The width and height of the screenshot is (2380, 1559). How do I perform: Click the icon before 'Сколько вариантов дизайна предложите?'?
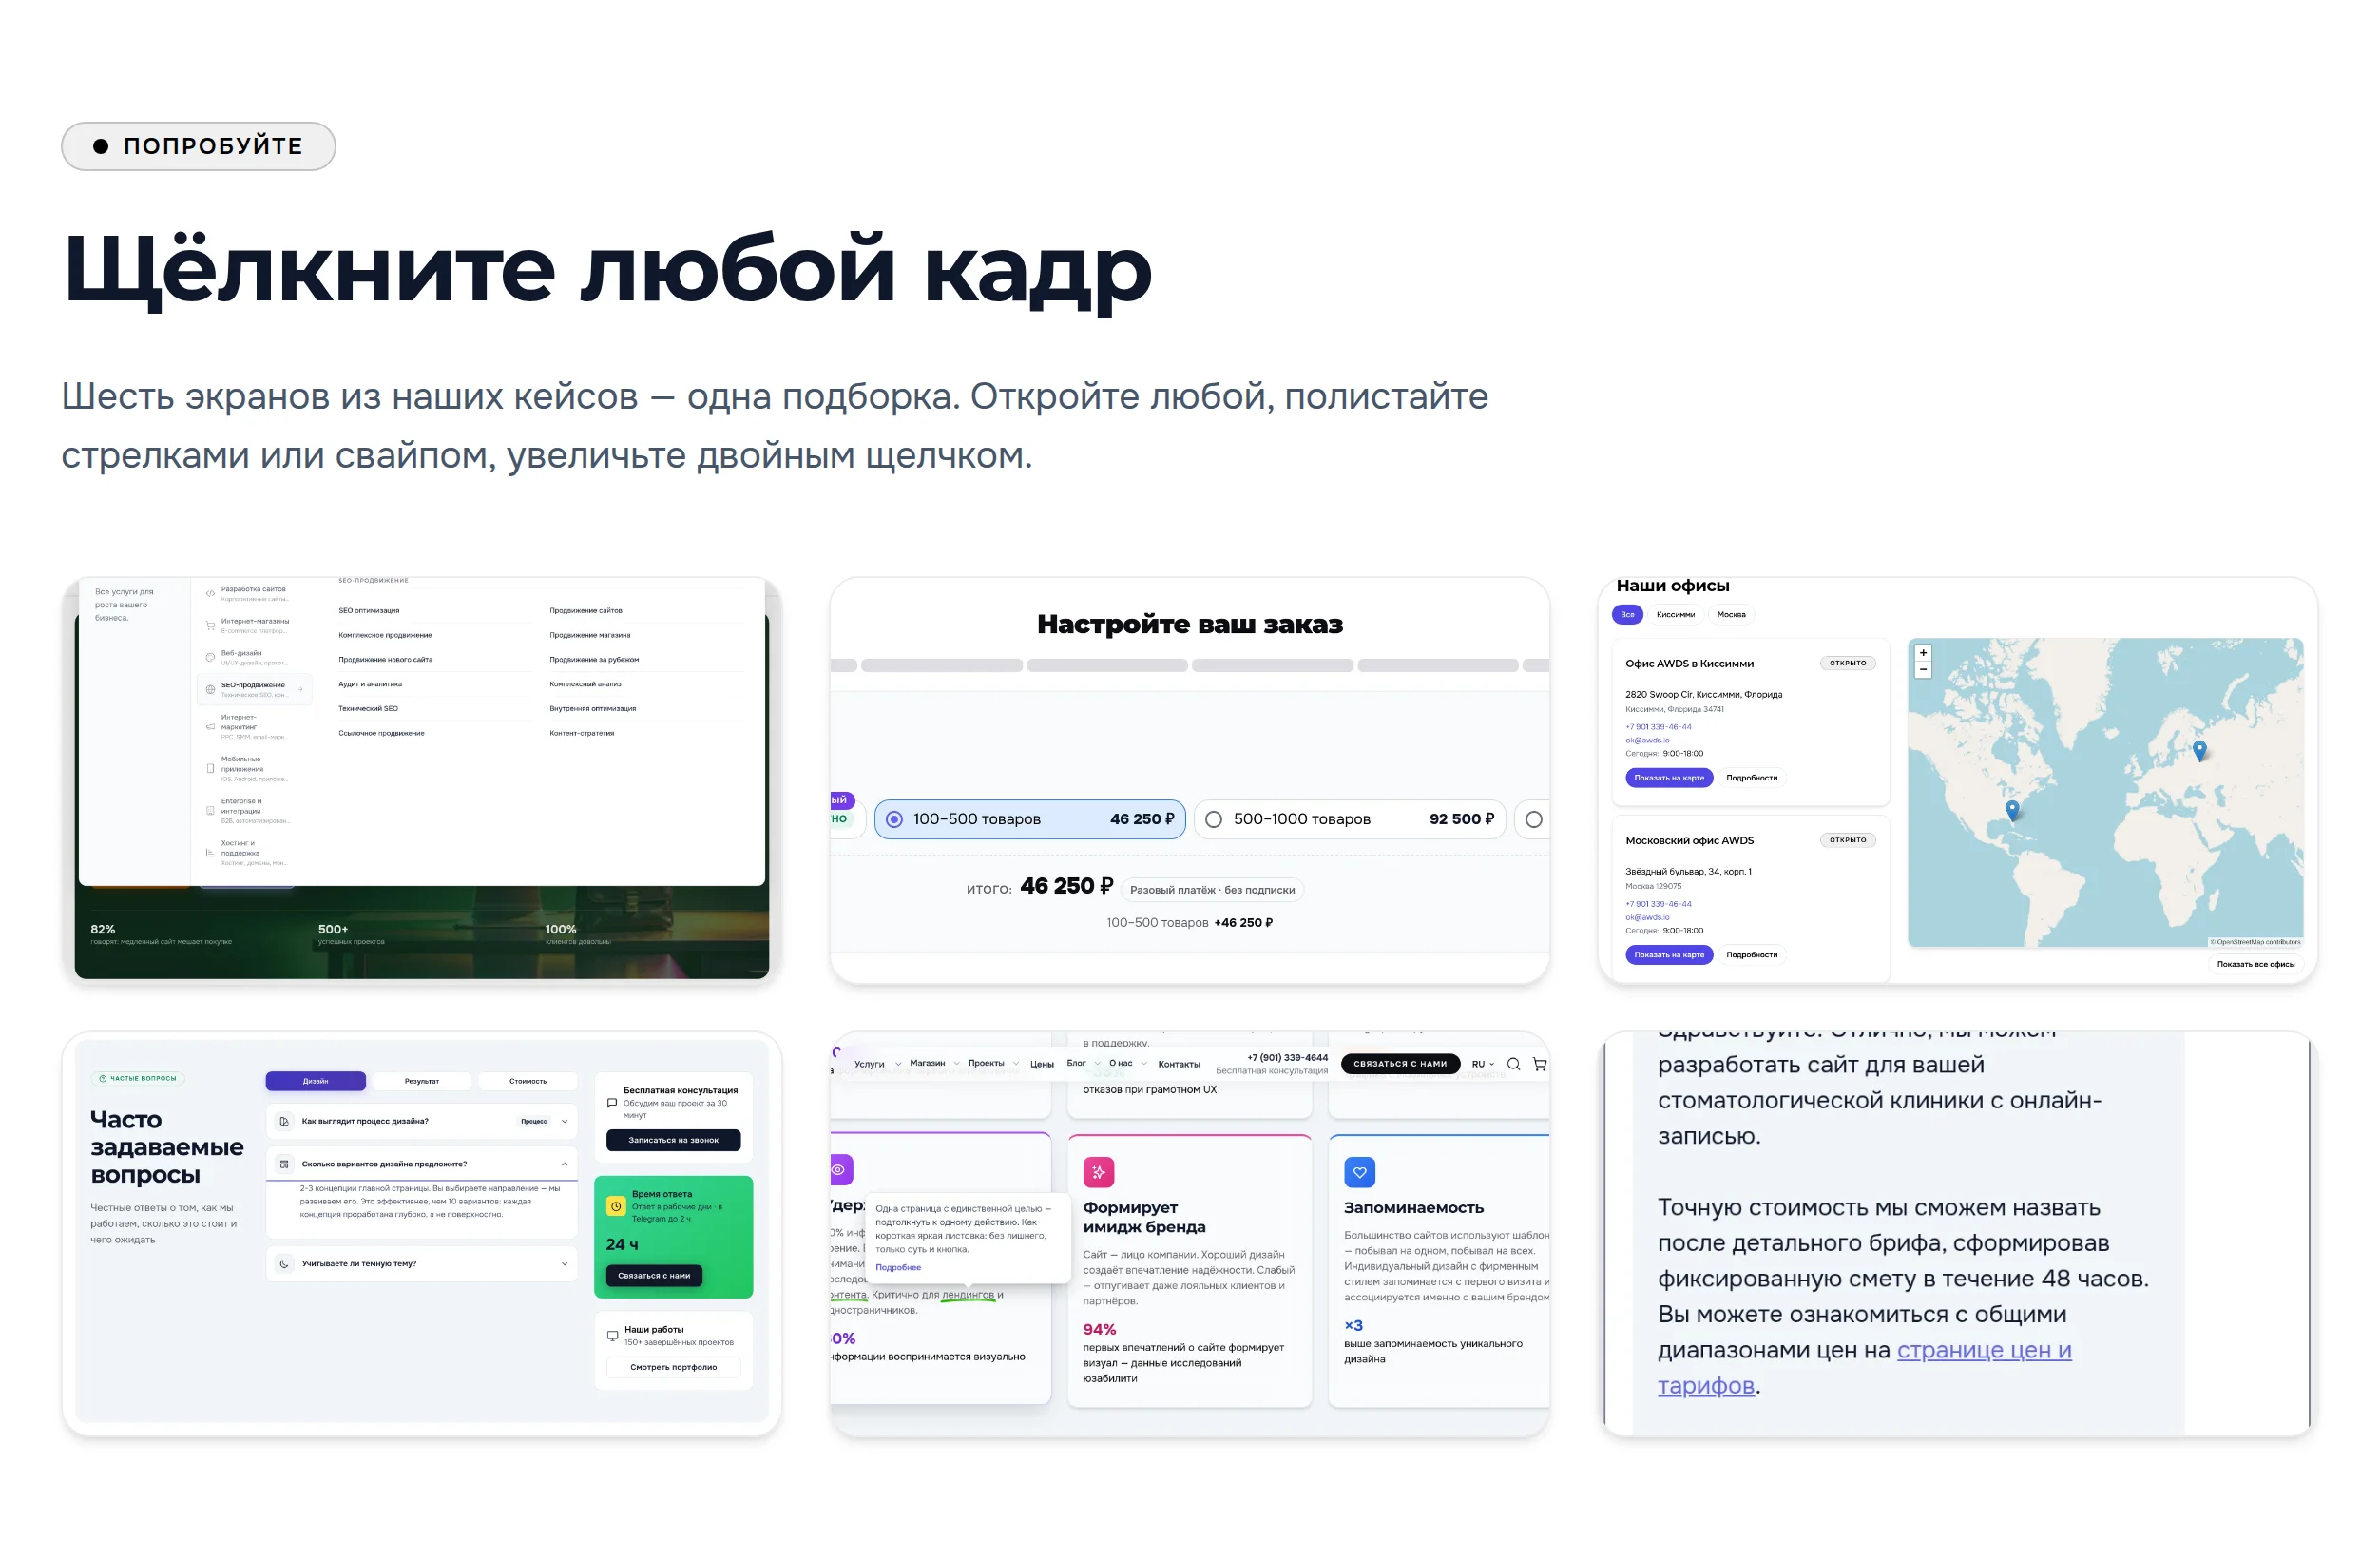[x=284, y=1164]
